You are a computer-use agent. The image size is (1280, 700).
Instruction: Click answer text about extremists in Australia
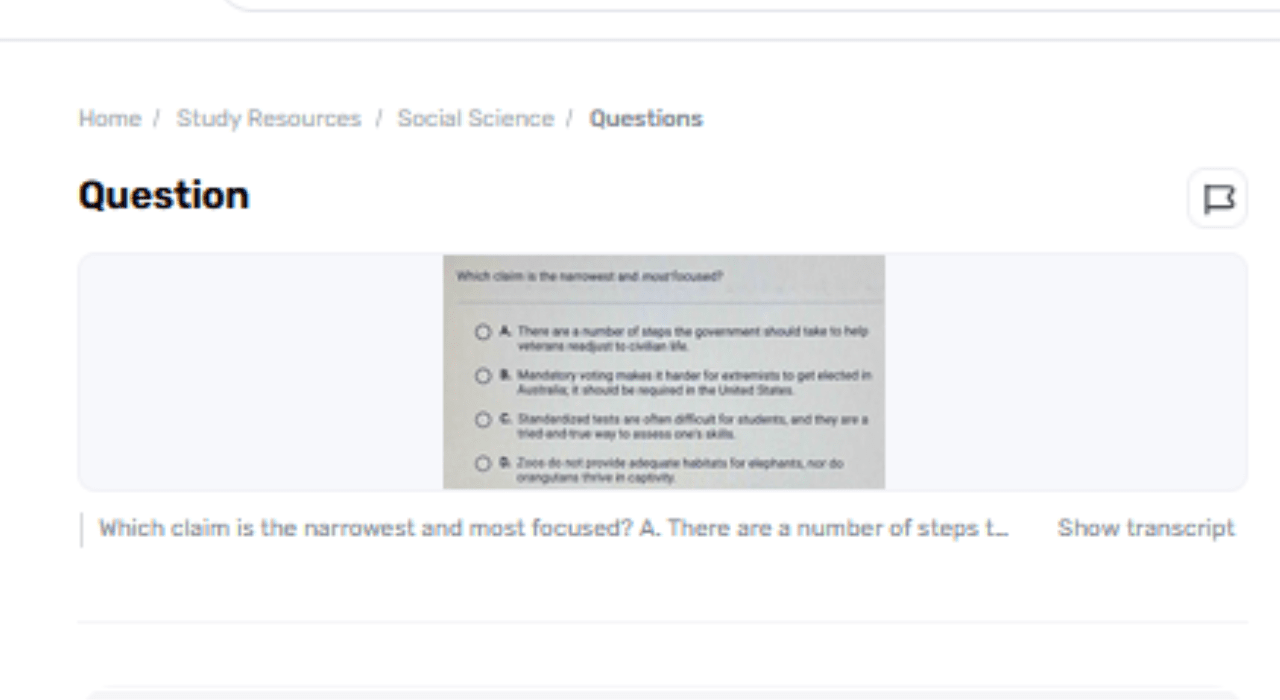coord(694,383)
